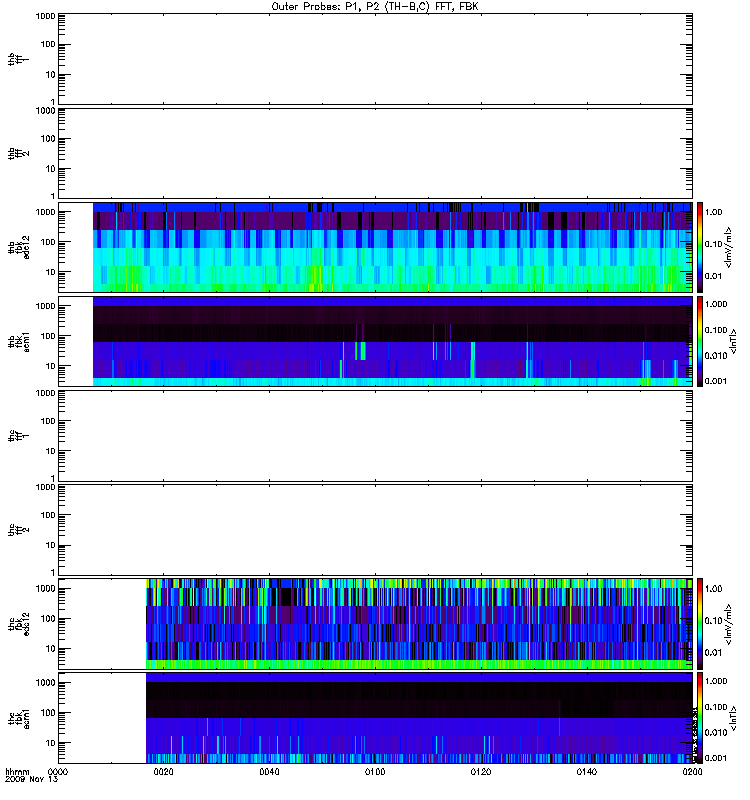Select the thc fbk edc12 color bar

click(x=699, y=624)
